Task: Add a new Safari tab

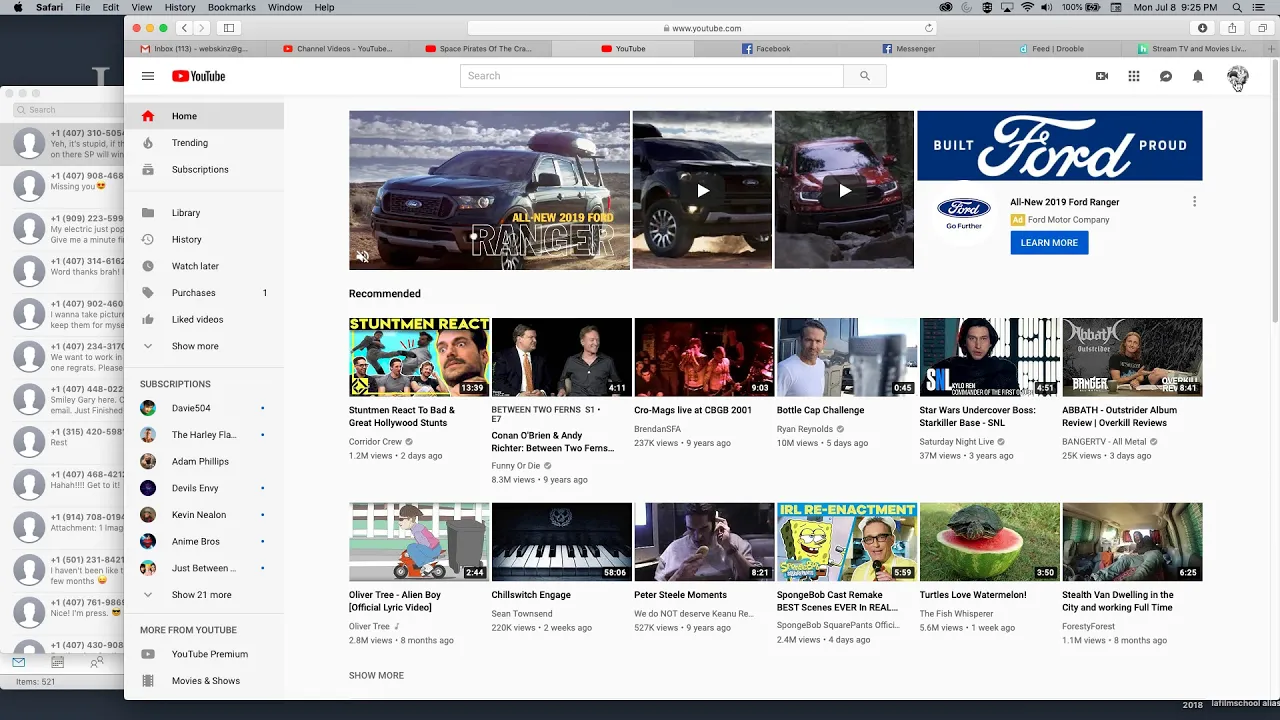Action: [1270, 48]
